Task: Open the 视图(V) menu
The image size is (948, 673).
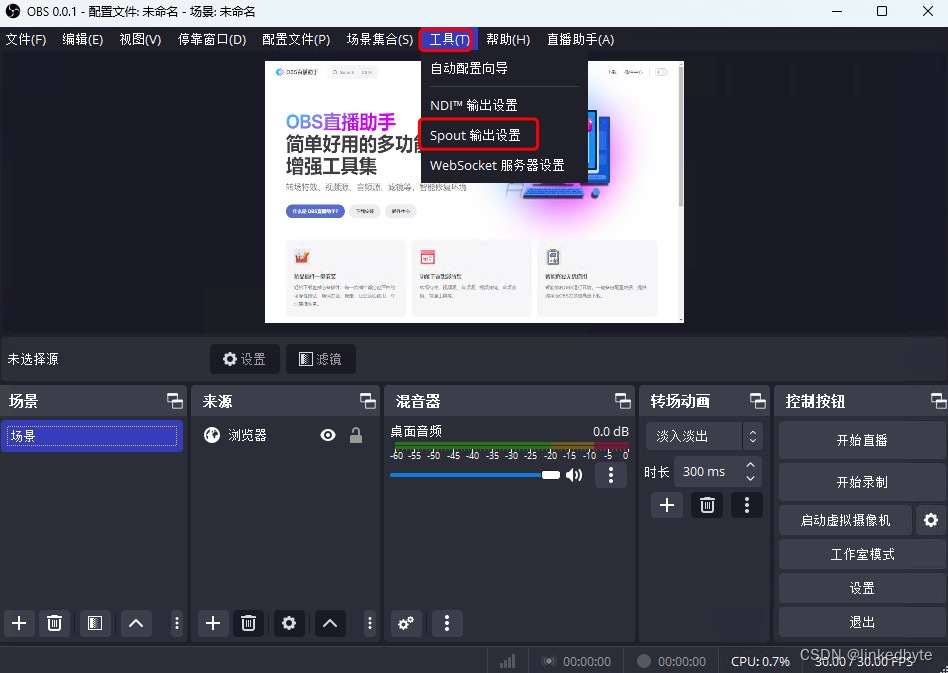Action: pyautogui.click(x=140, y=40)
